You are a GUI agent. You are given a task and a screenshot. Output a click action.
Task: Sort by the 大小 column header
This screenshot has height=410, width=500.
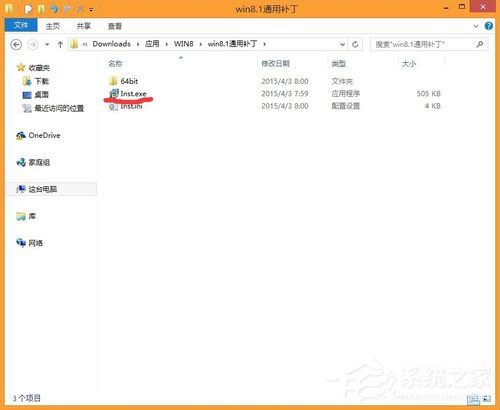coord(409,64)
